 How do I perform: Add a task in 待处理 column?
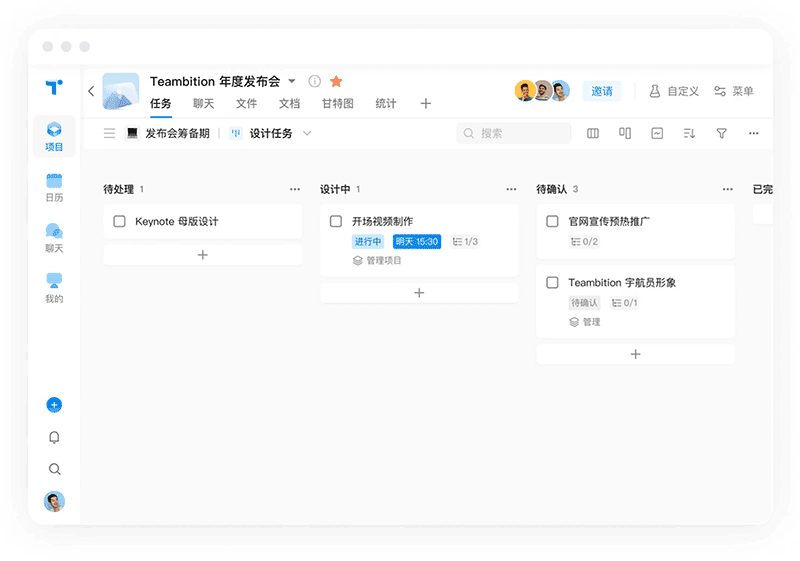pyautogui.click(x=203, y=254)
